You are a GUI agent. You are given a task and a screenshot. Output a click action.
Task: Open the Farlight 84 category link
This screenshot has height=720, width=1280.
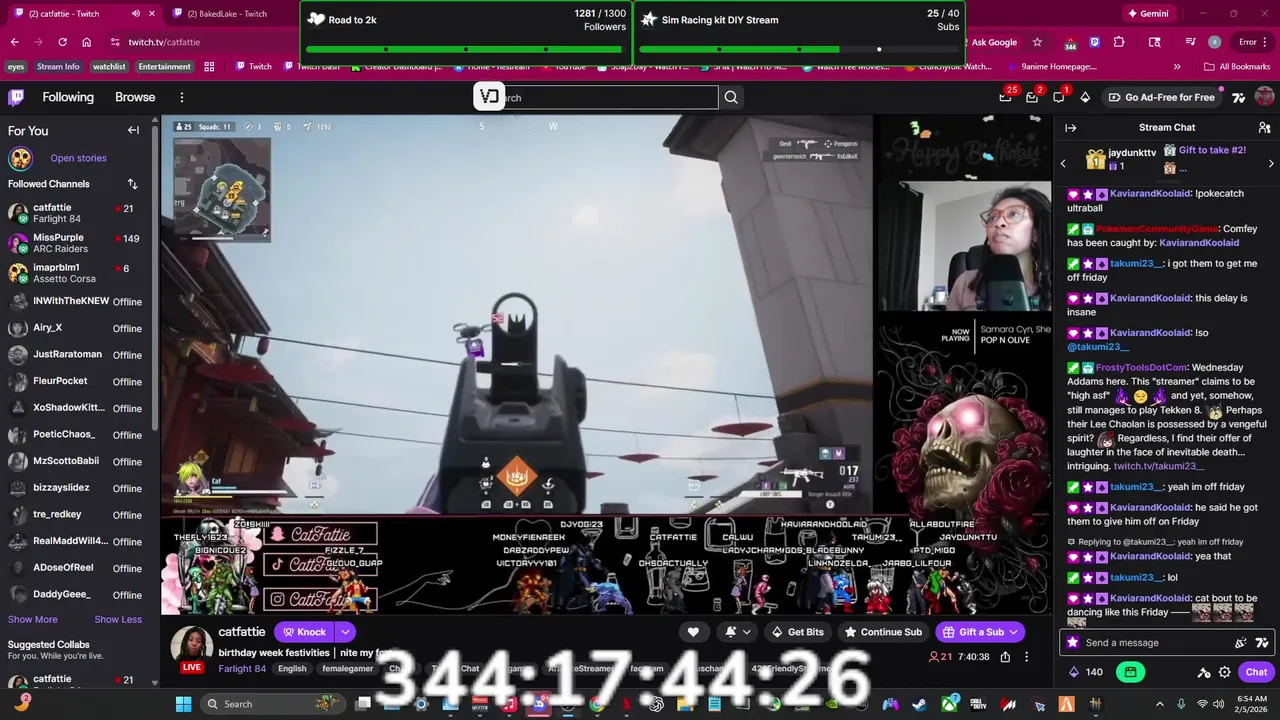242,669
